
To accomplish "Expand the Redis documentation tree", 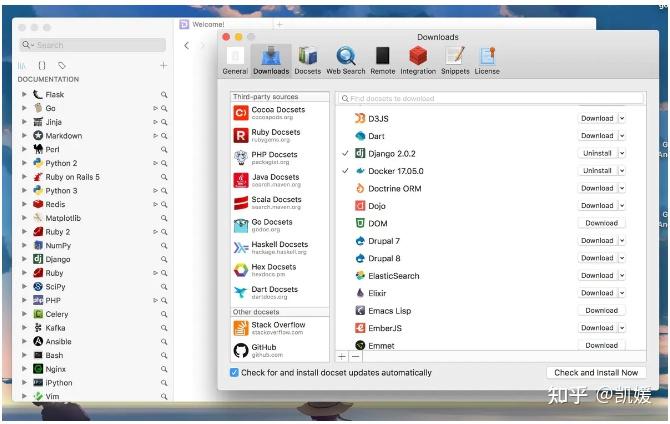I will click(24, 204).
